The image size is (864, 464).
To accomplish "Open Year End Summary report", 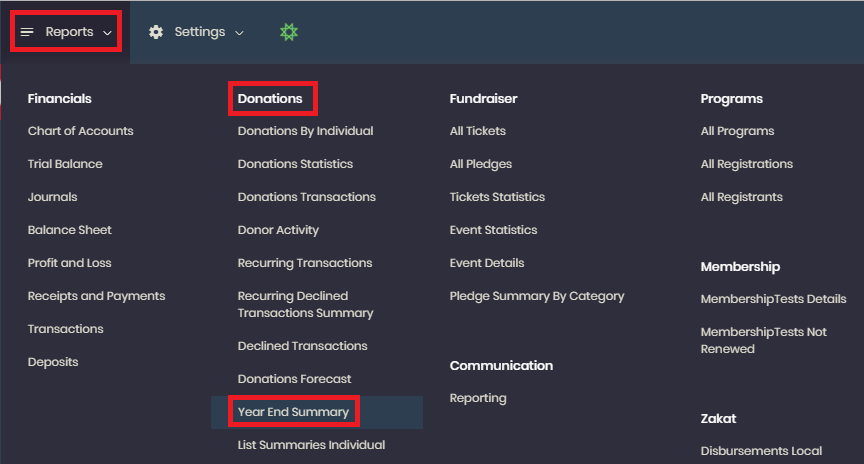I will click(293, 412).
